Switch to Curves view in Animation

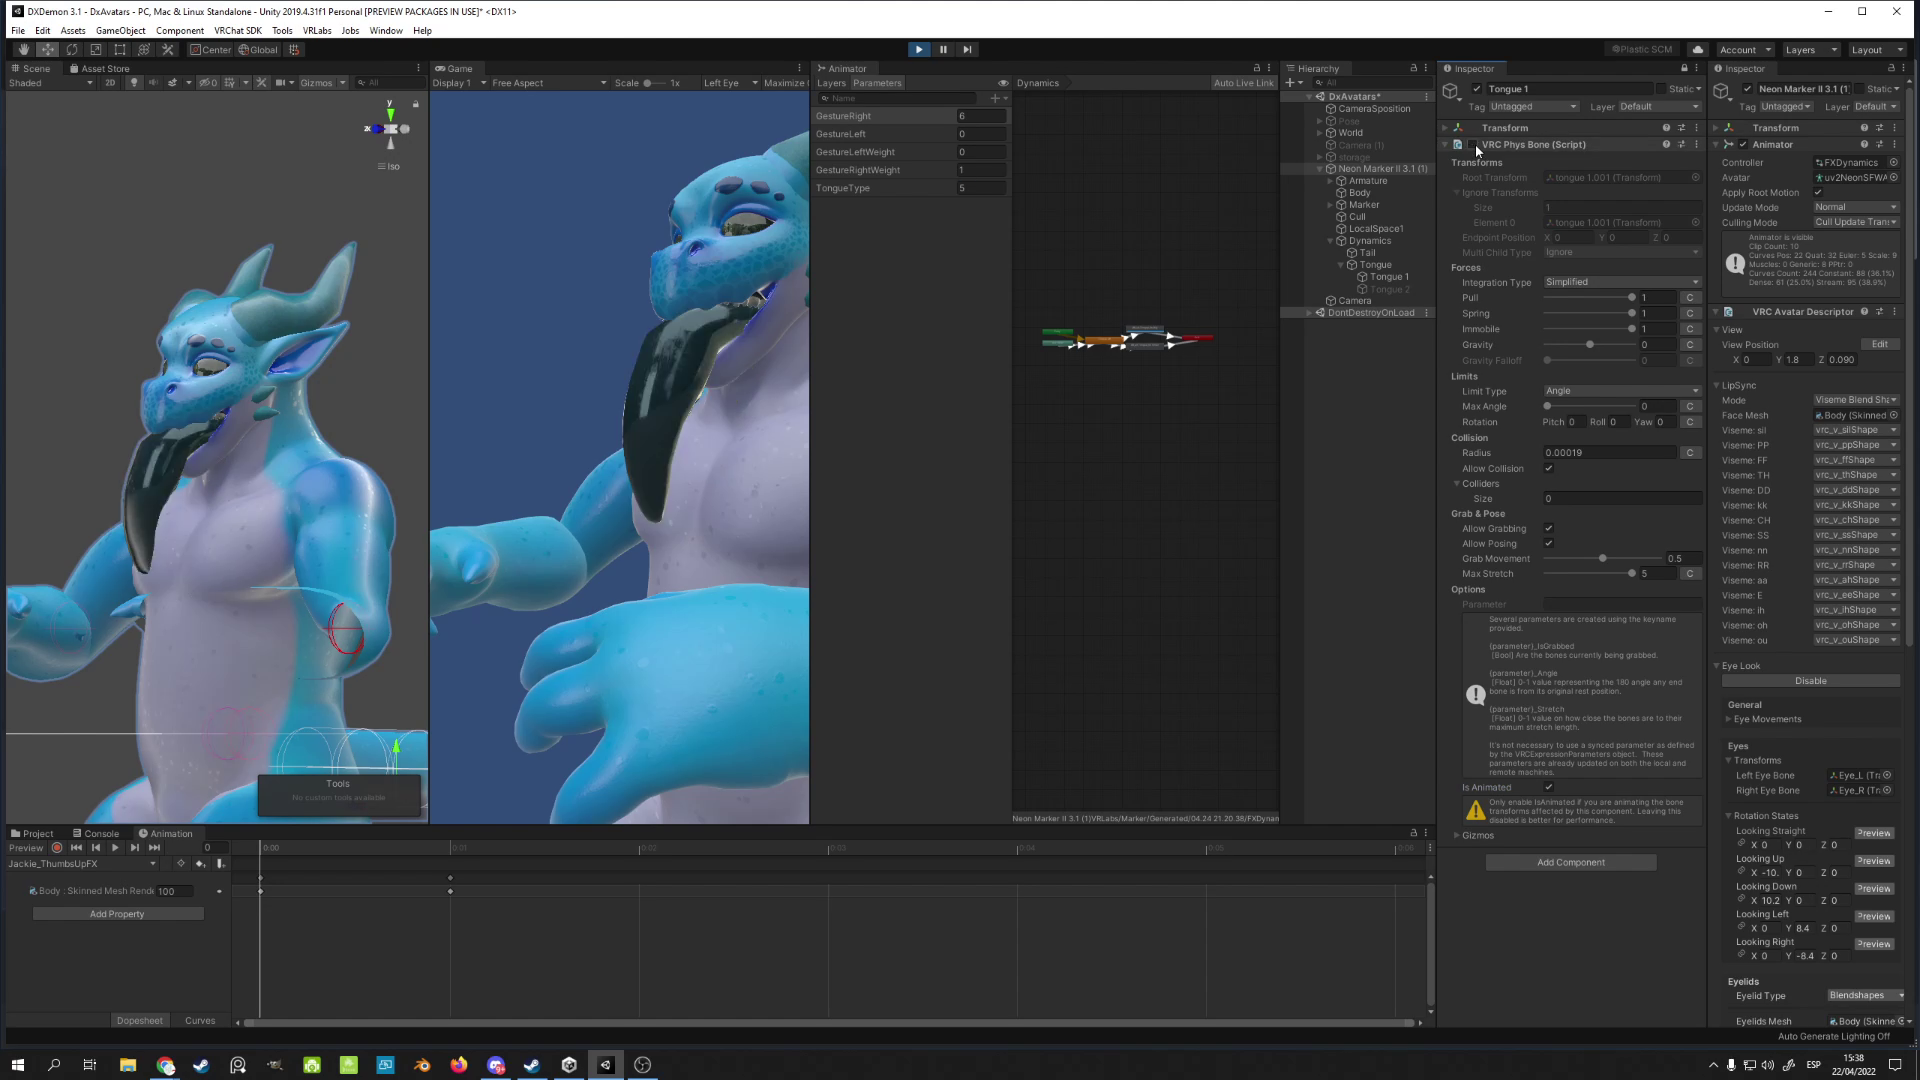[200, 1021]
